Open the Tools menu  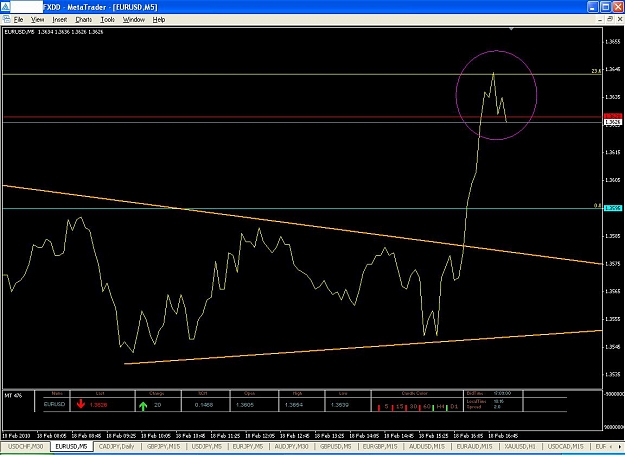(x=107, y=20)
